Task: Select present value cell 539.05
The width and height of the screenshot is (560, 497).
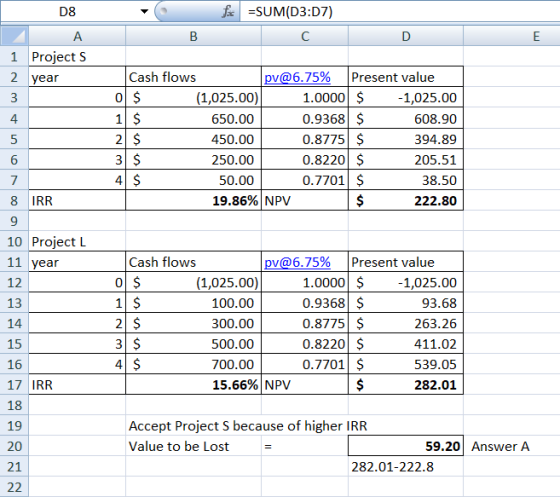Action: coord(406,364)
